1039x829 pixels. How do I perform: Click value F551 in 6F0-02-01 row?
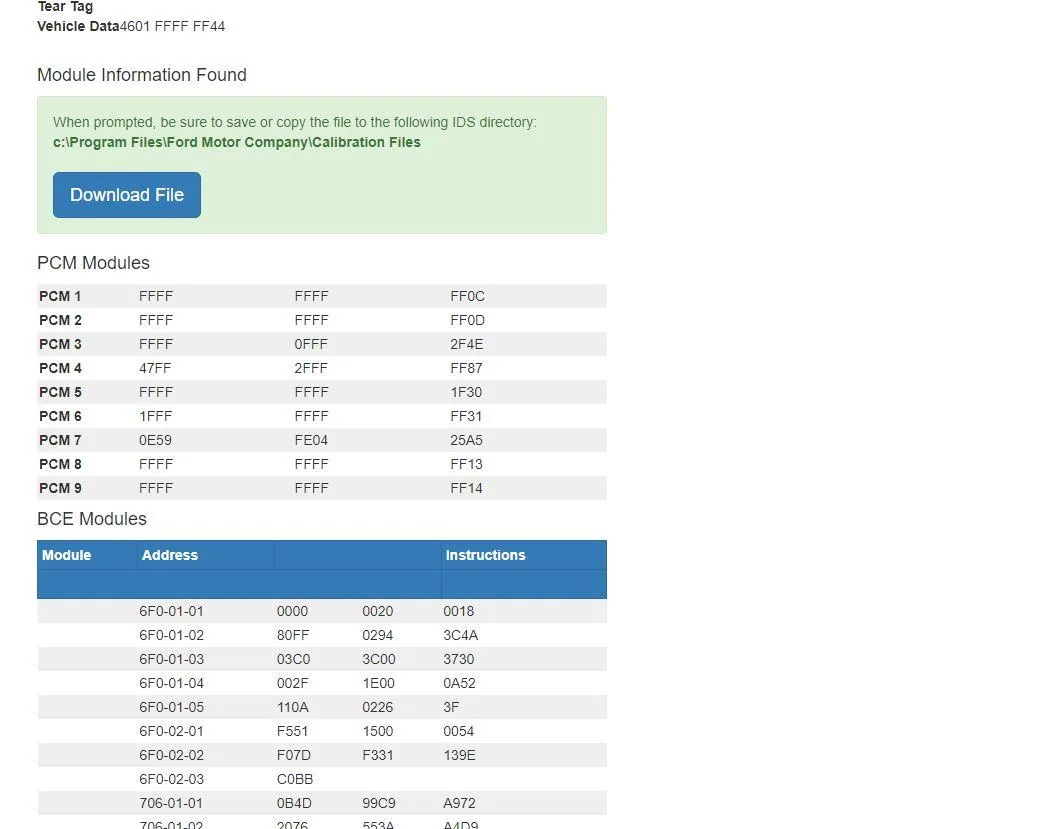tap(292, 731)
